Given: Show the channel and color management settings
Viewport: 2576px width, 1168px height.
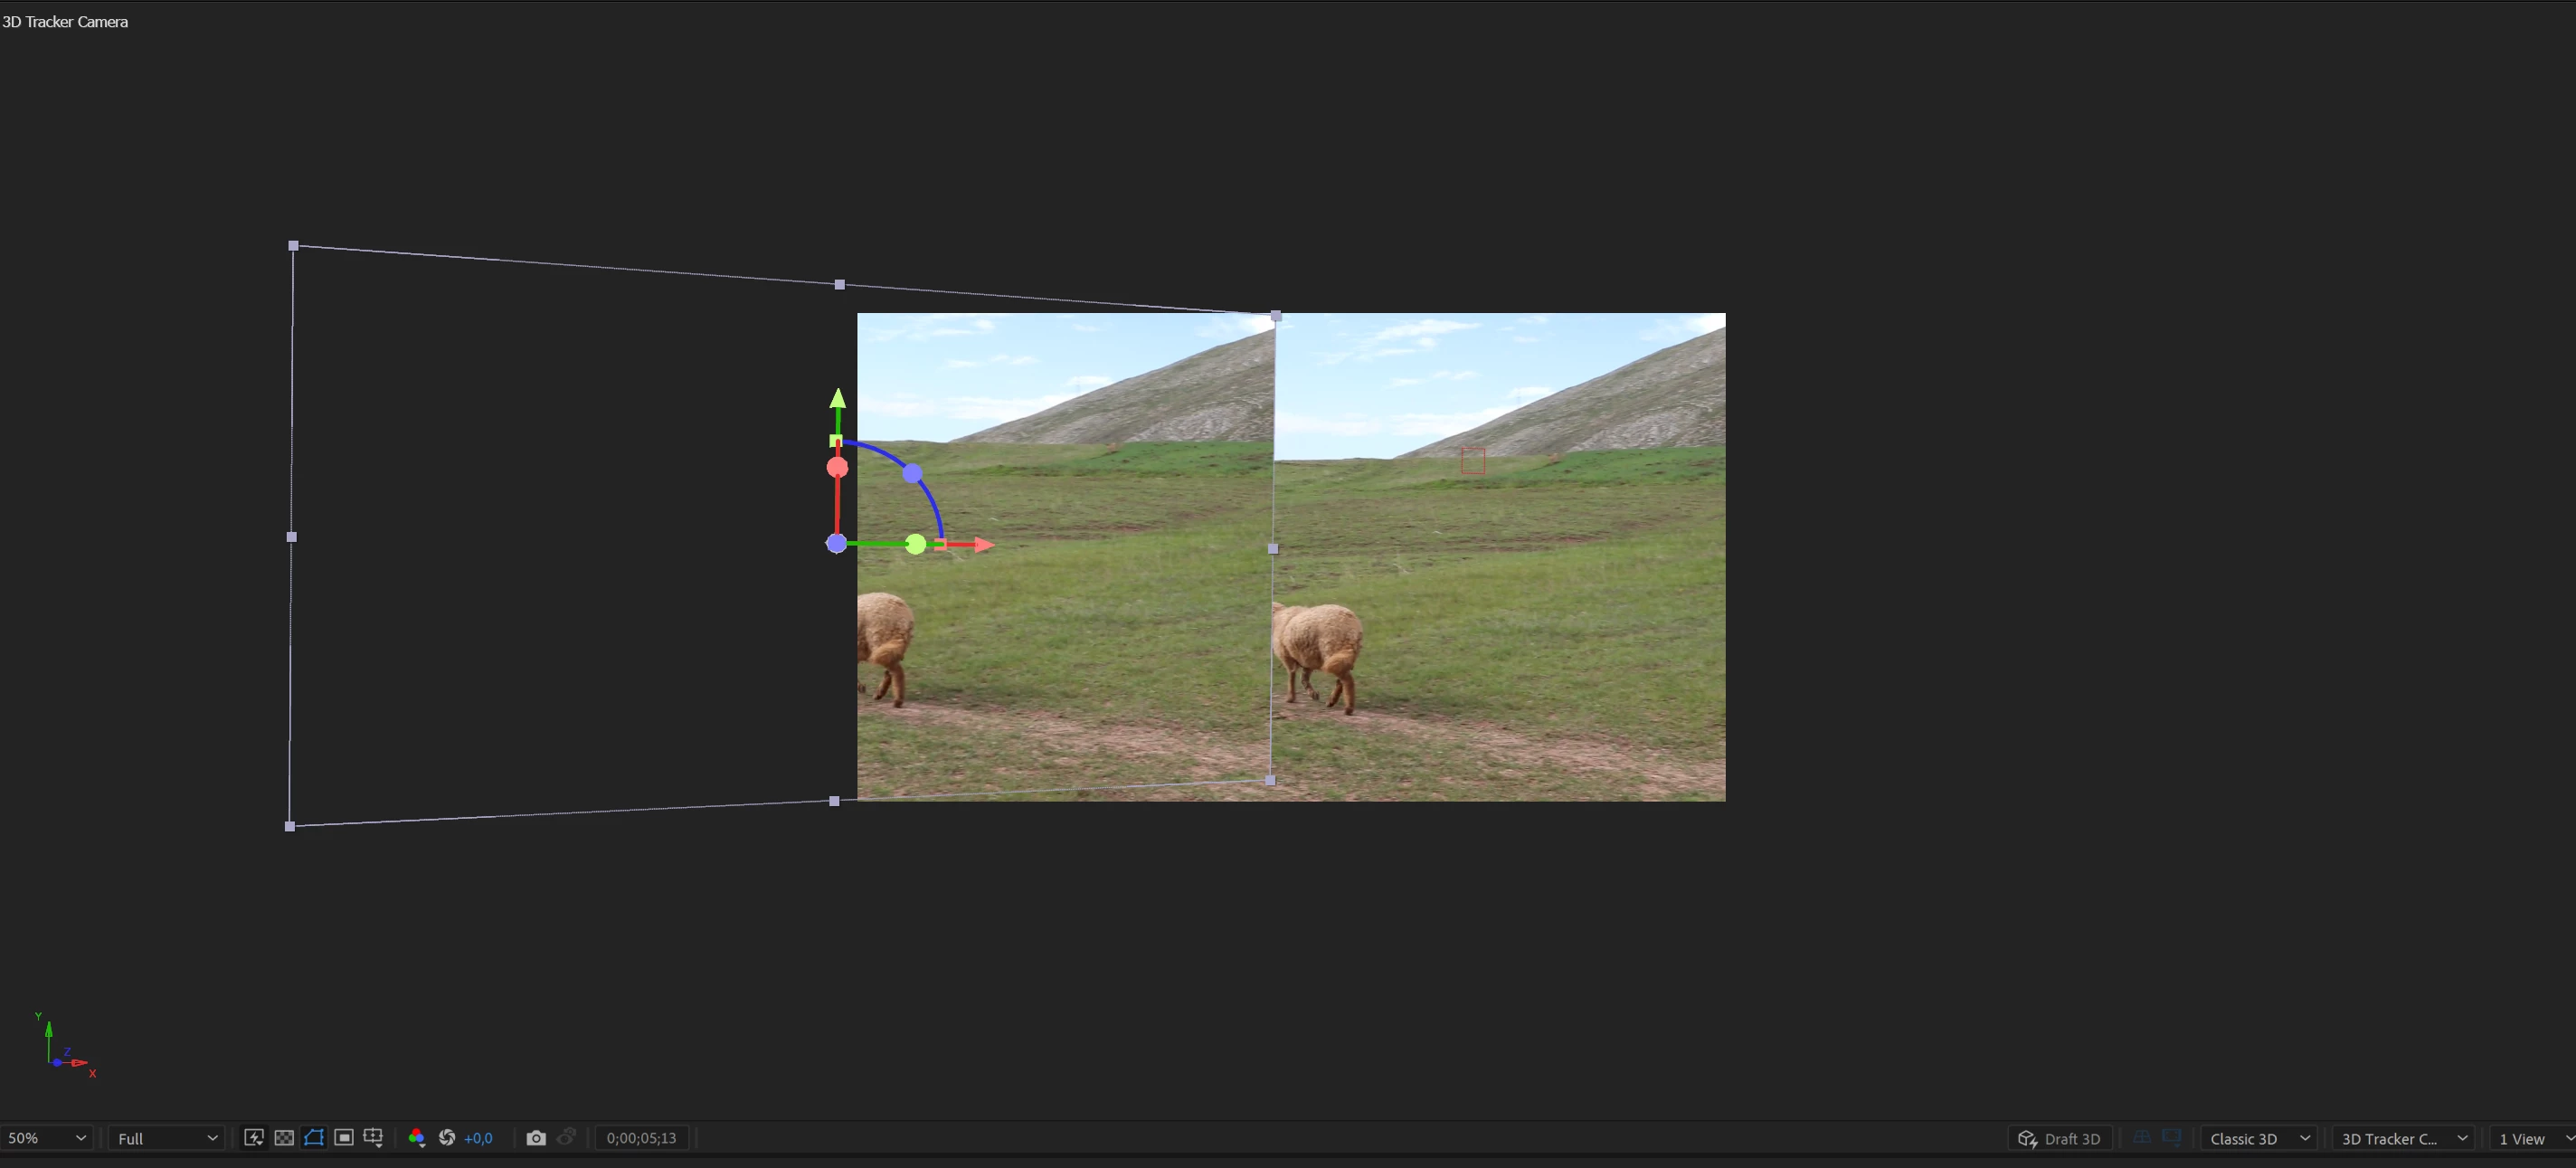Looking at the screenshot, I should 417,1138.
